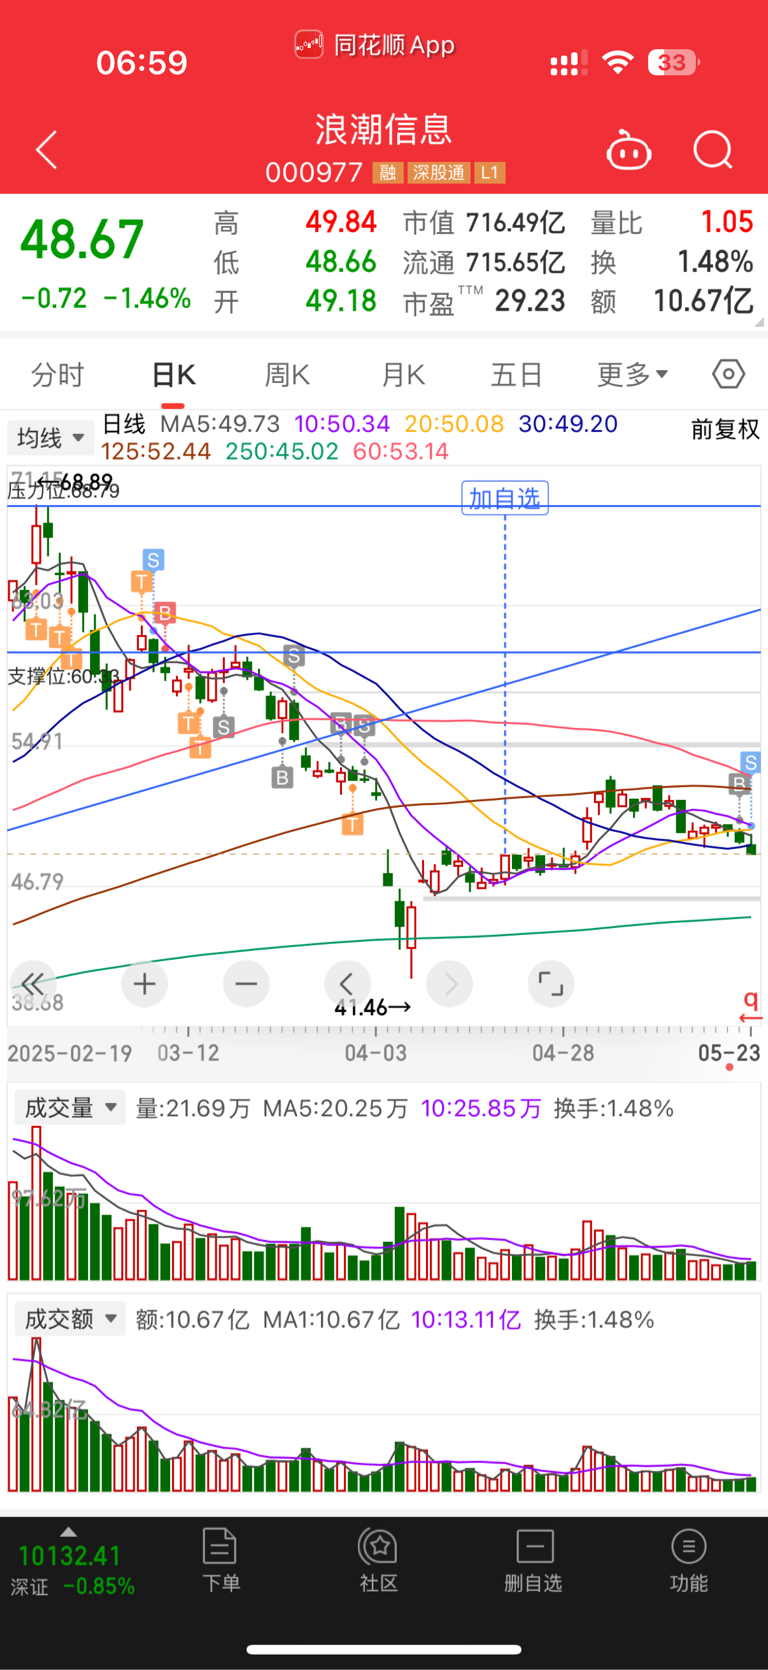Click the 04-03 date label
This screenshot has width=768, height=1670.
click(376, 1052)
